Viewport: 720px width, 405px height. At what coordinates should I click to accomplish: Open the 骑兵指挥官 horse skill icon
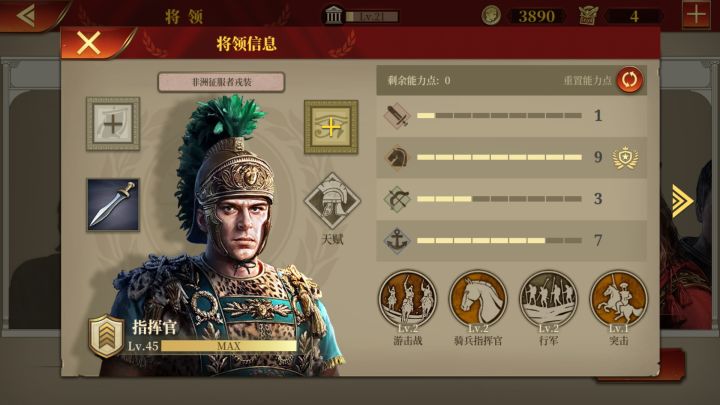(478, 299)
